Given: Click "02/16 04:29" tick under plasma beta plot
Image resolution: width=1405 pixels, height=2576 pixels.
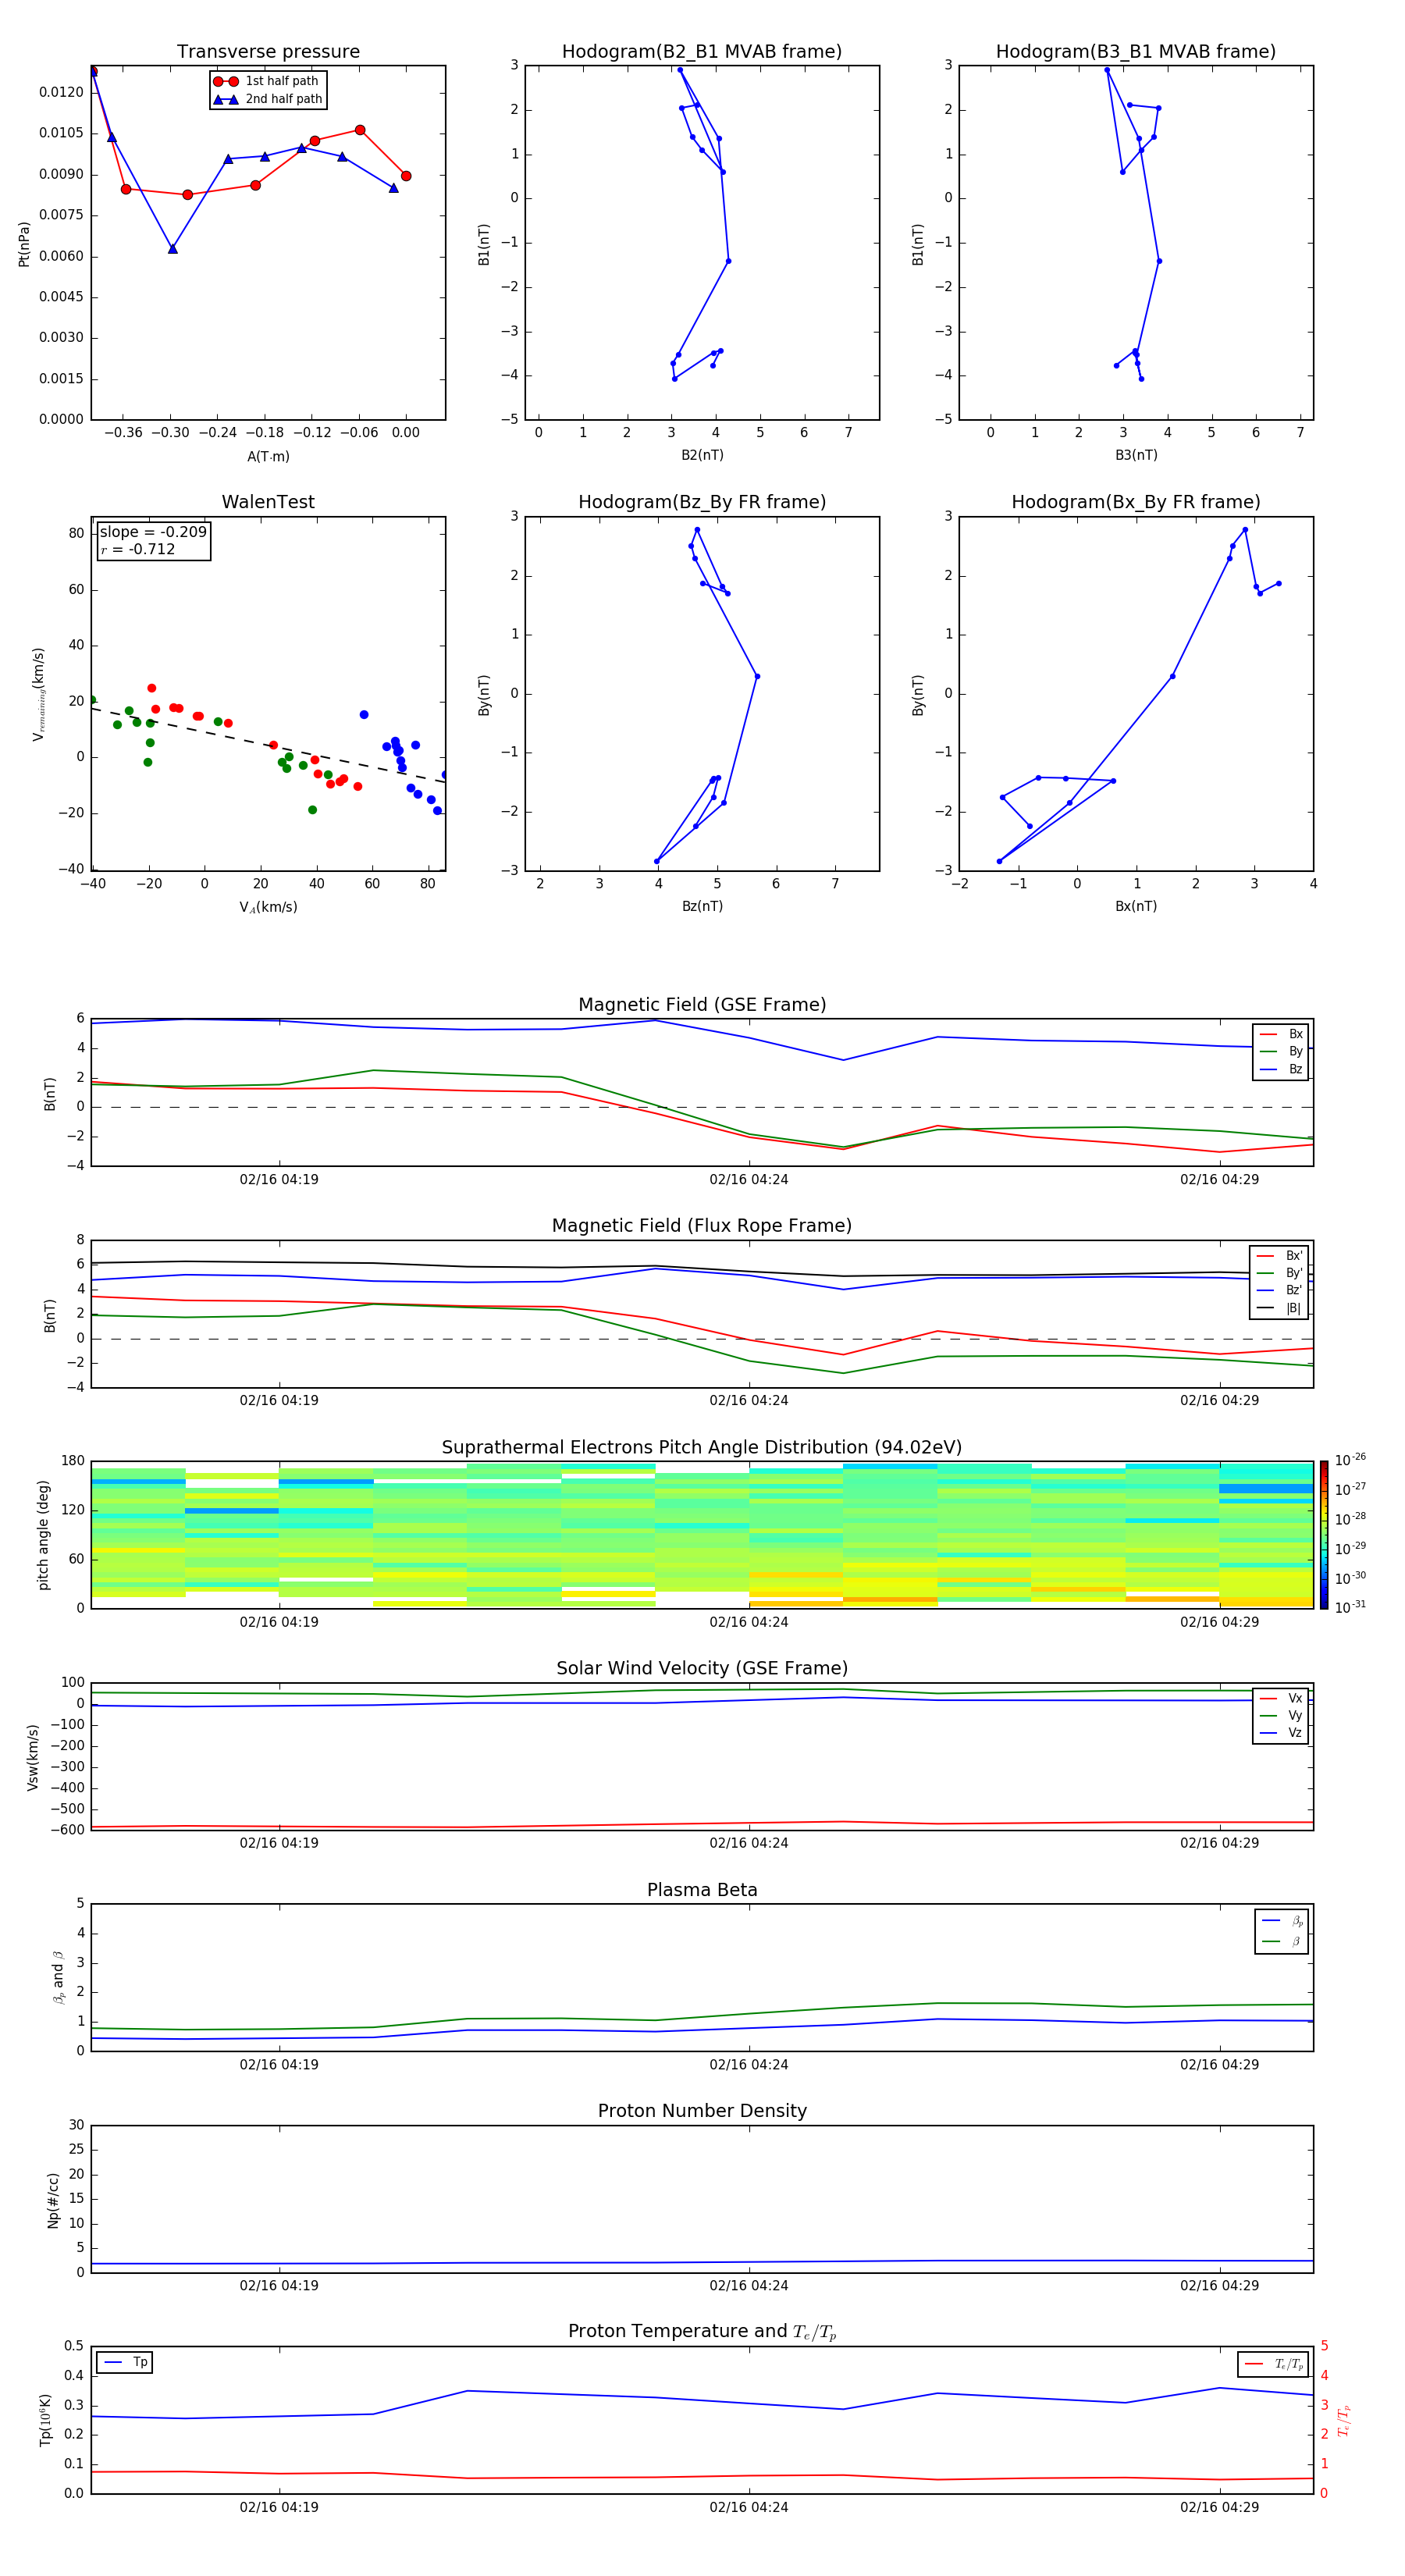Looking at the screenshot, I should (1219, 2064).
